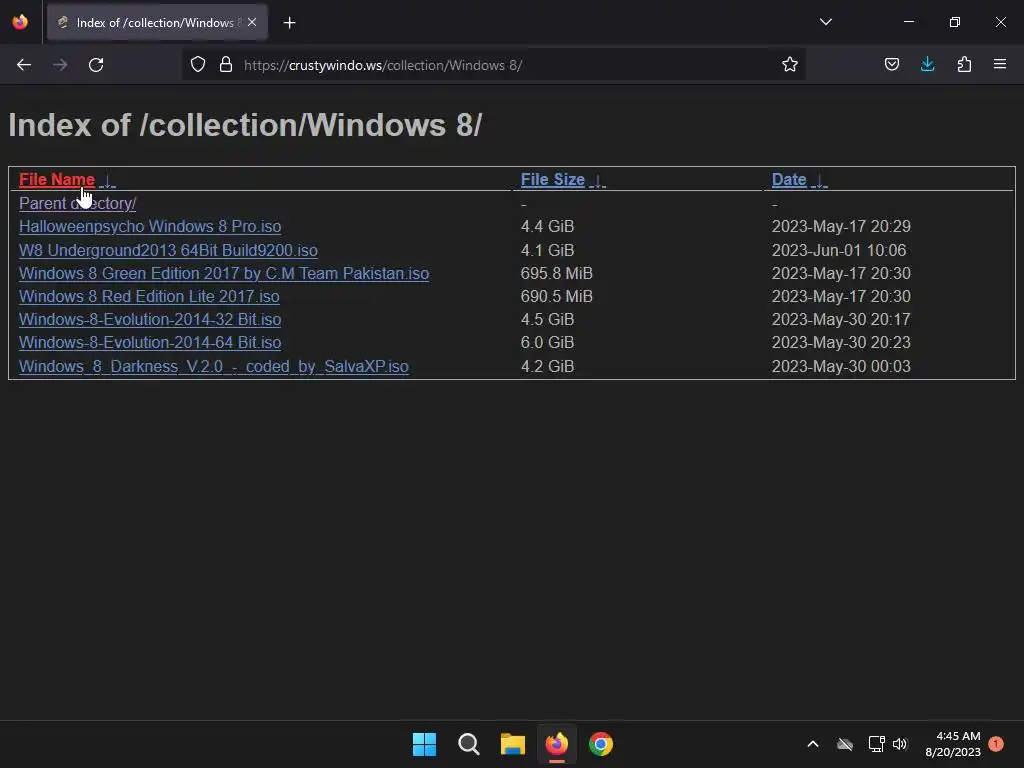Open network status tray icon

click(x=876, y=744)
